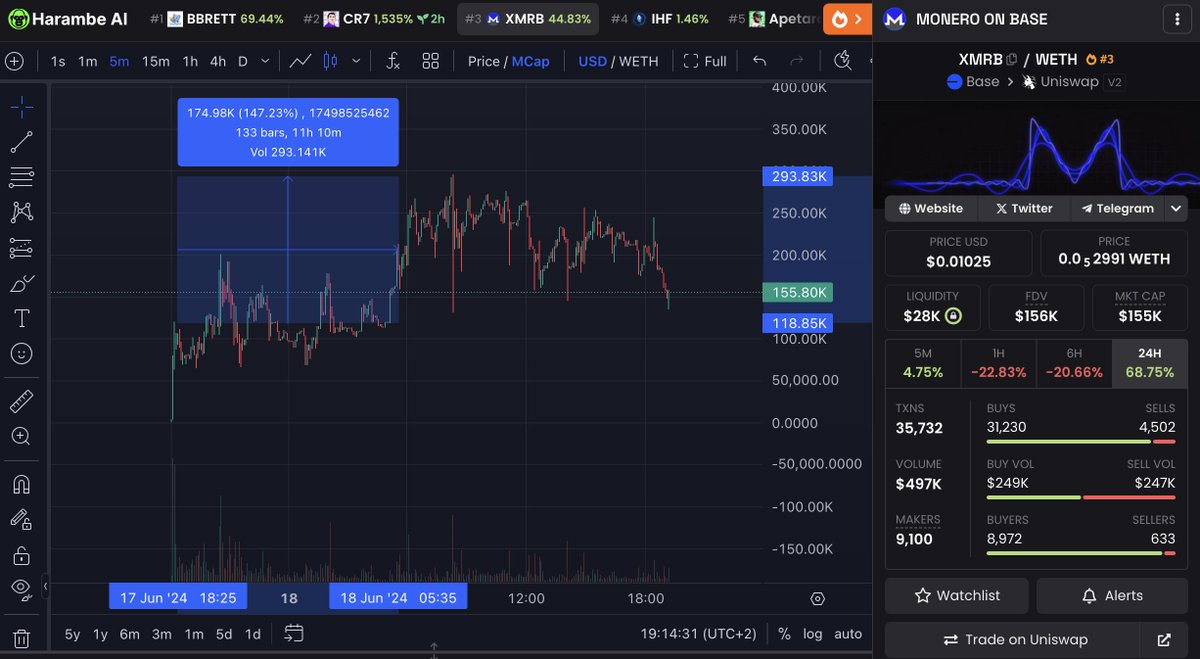
Task: Select the 6H change tab
Action: [x=1074, y=363]
